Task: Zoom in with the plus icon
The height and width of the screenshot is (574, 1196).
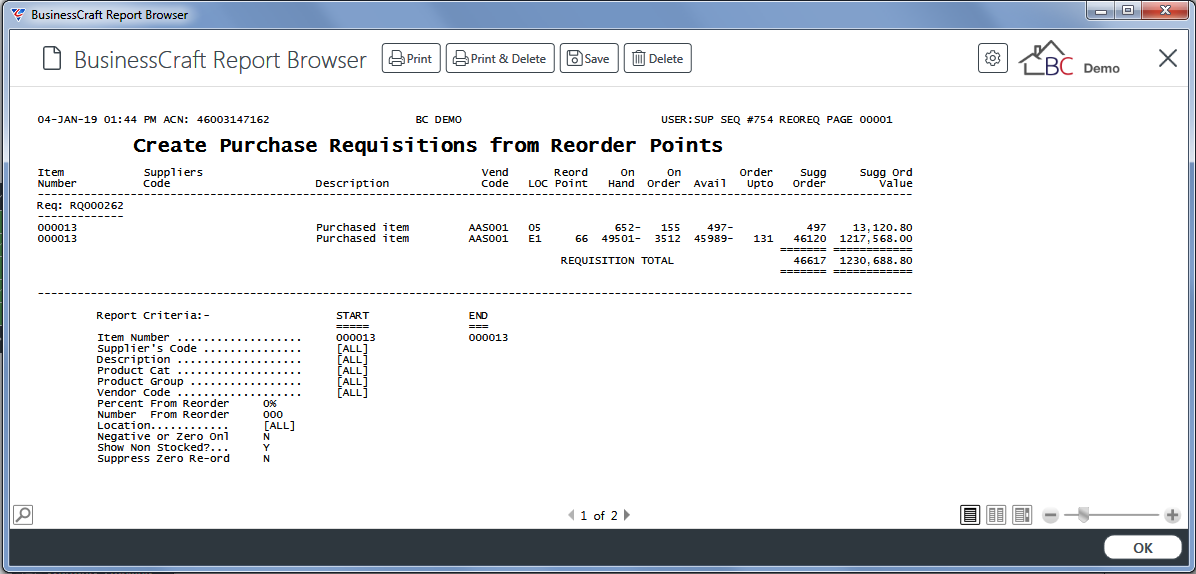Action: tap(1173, 515)
